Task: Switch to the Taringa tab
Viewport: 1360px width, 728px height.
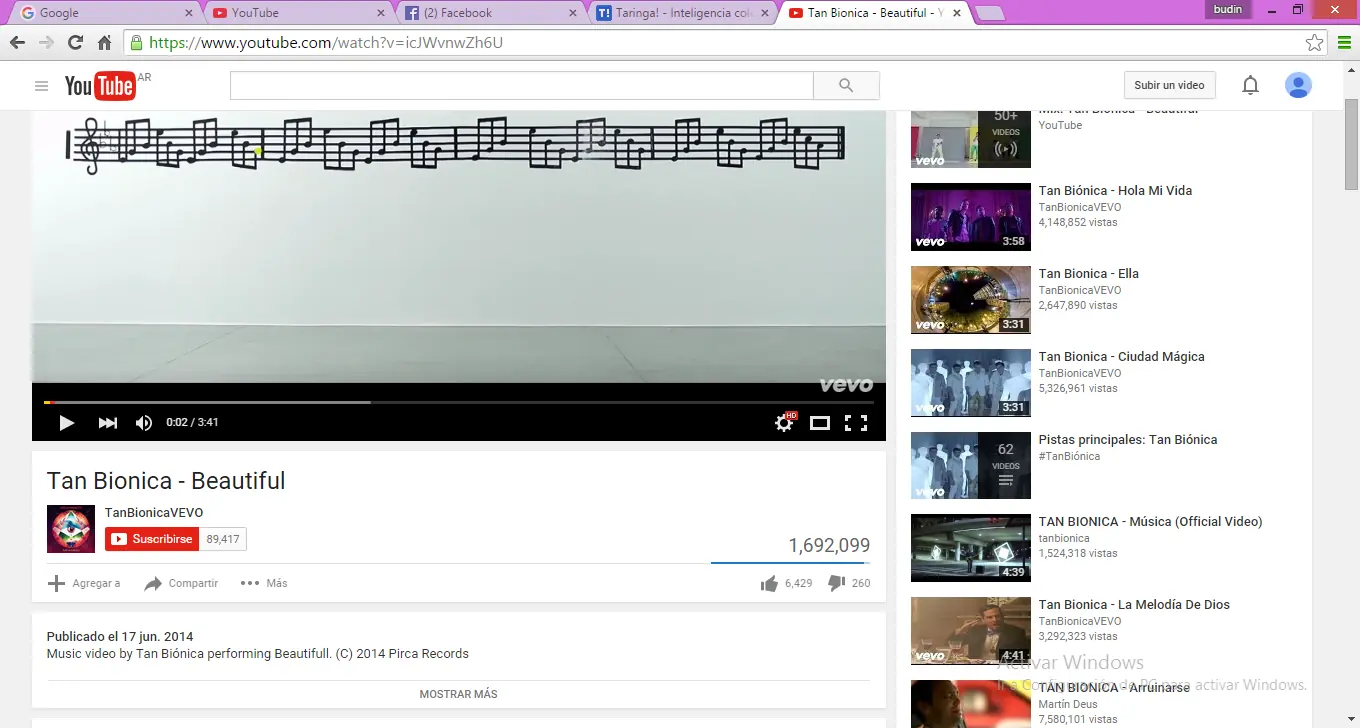Action: coord(681,13)
